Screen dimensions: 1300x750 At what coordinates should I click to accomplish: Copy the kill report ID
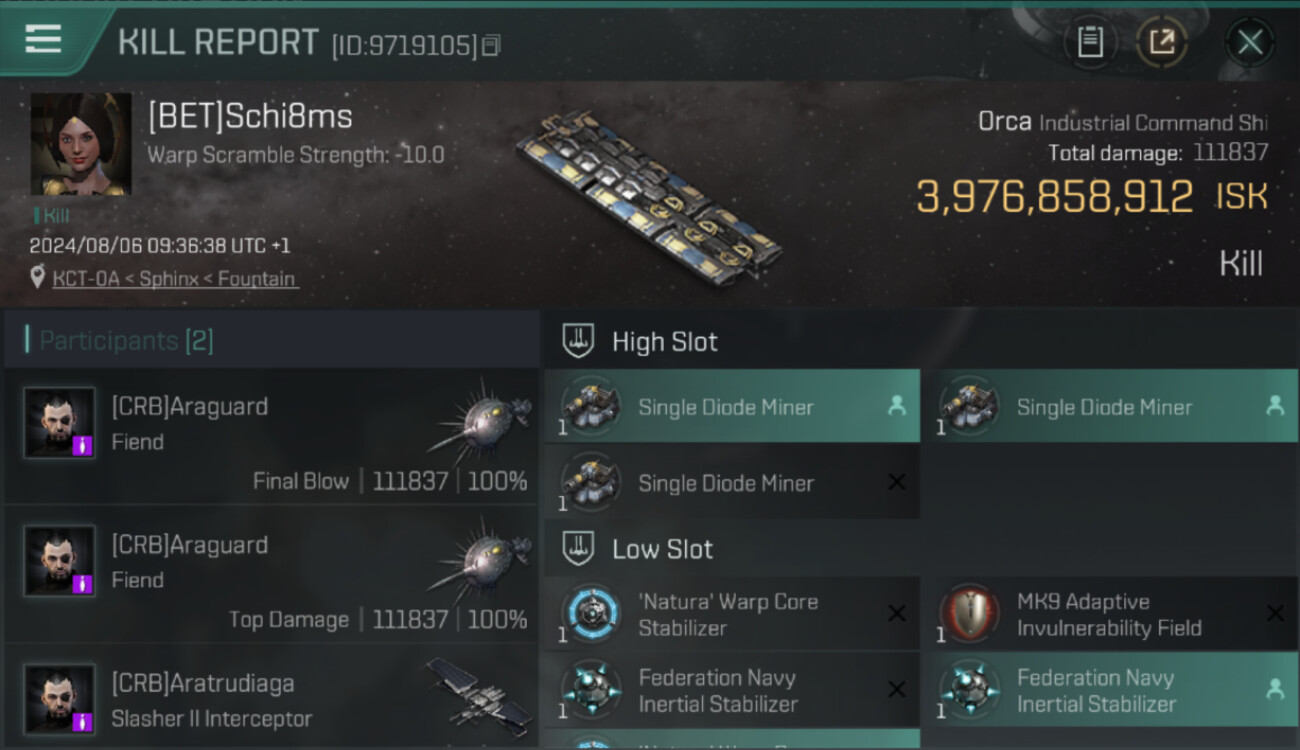click(x=490, y=45)
